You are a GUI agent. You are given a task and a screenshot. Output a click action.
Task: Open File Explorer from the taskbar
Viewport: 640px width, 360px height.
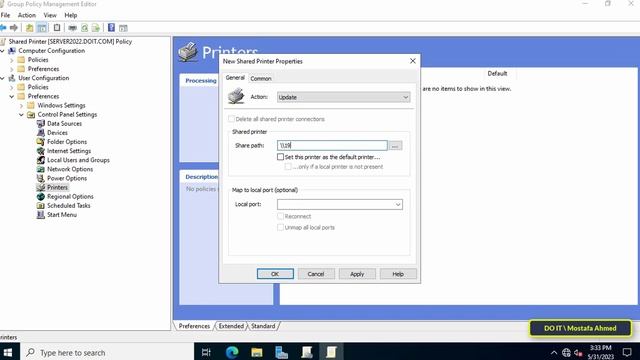pyautogui.click(x=257, y=352)
